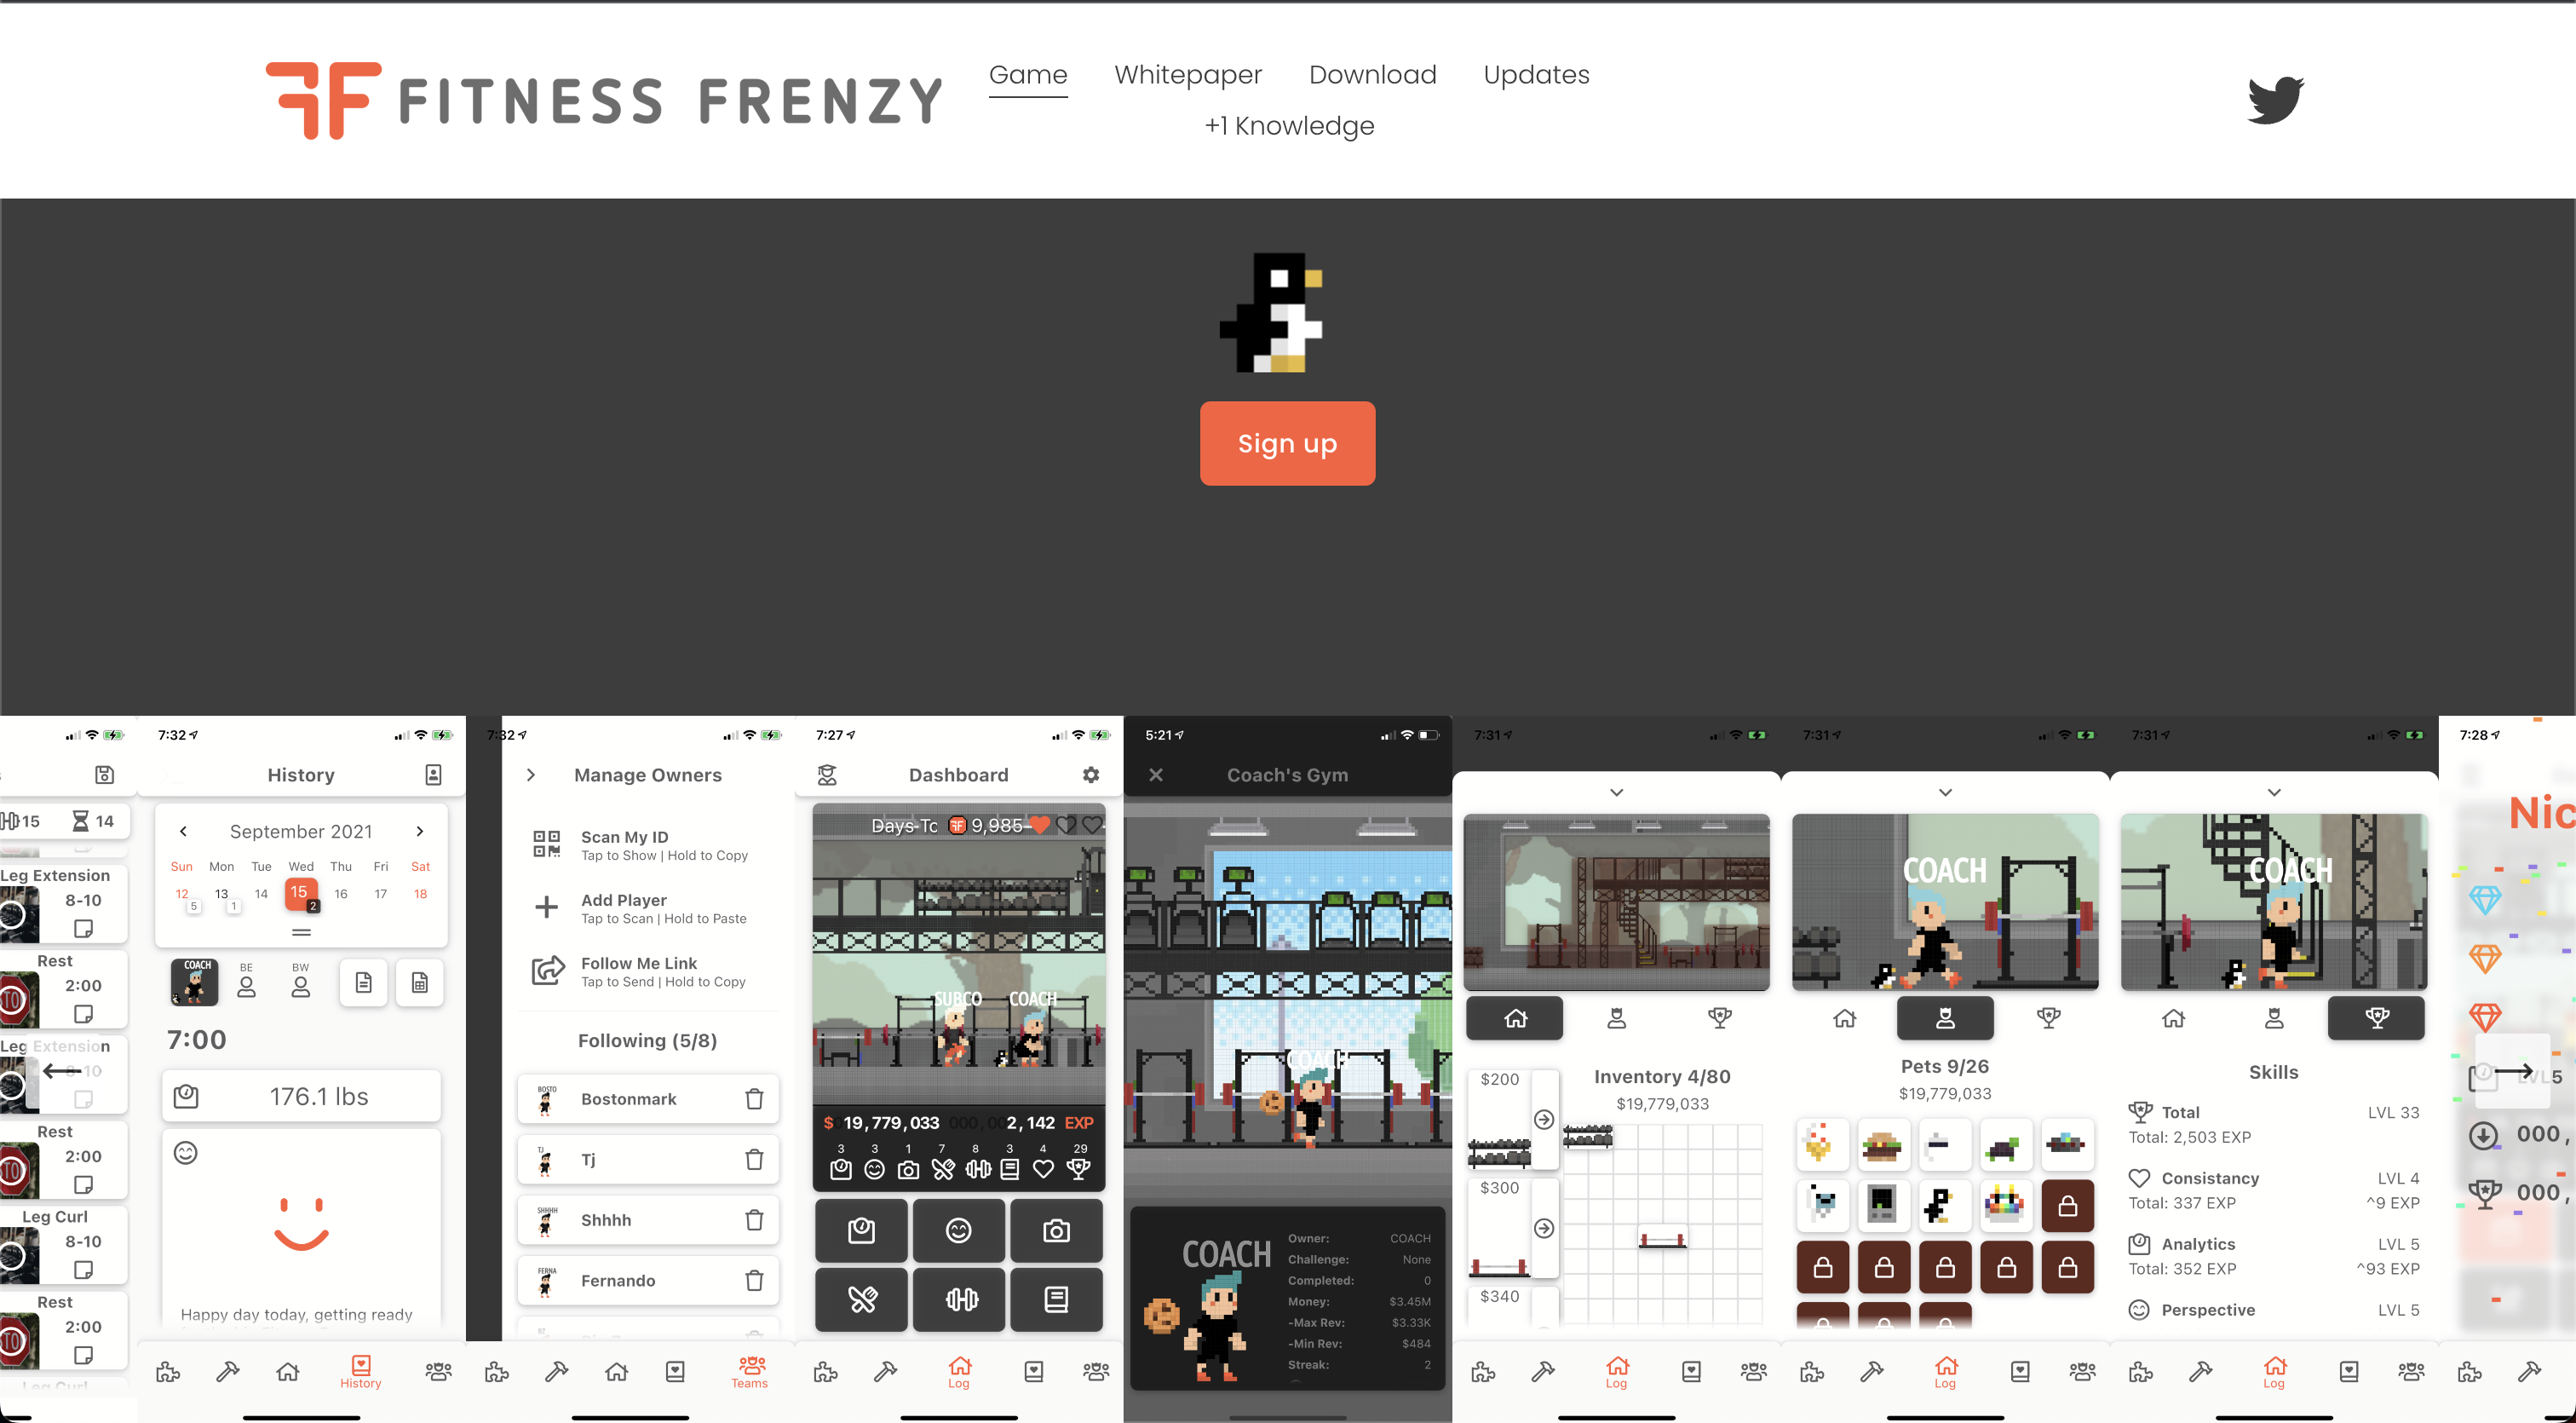Open the Whitepaper page
Screen dimensions: 2576x1423
(x=1187, y=73)
